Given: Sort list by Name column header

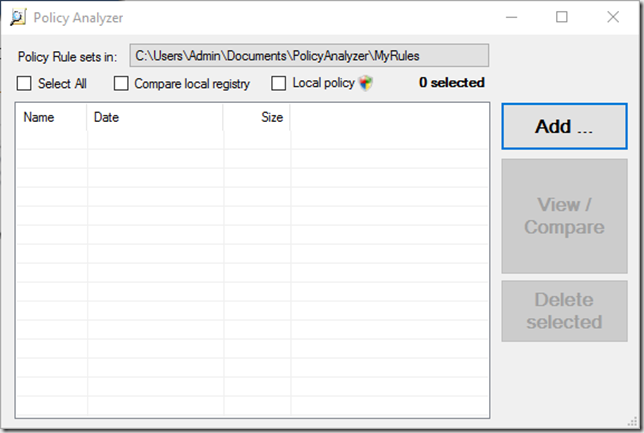Looking at the screenshot, I should [x=51, y=117].
